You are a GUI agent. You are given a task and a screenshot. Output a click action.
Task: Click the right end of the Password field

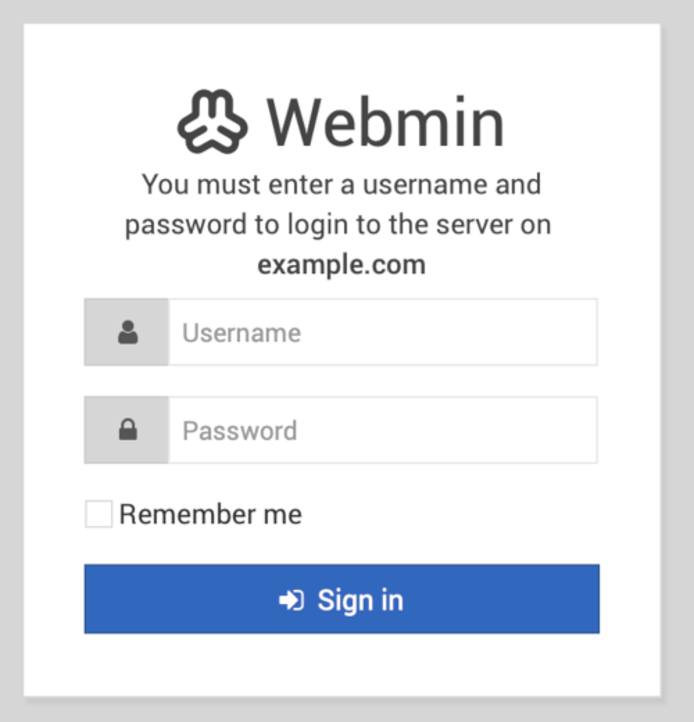click(580, 430)
